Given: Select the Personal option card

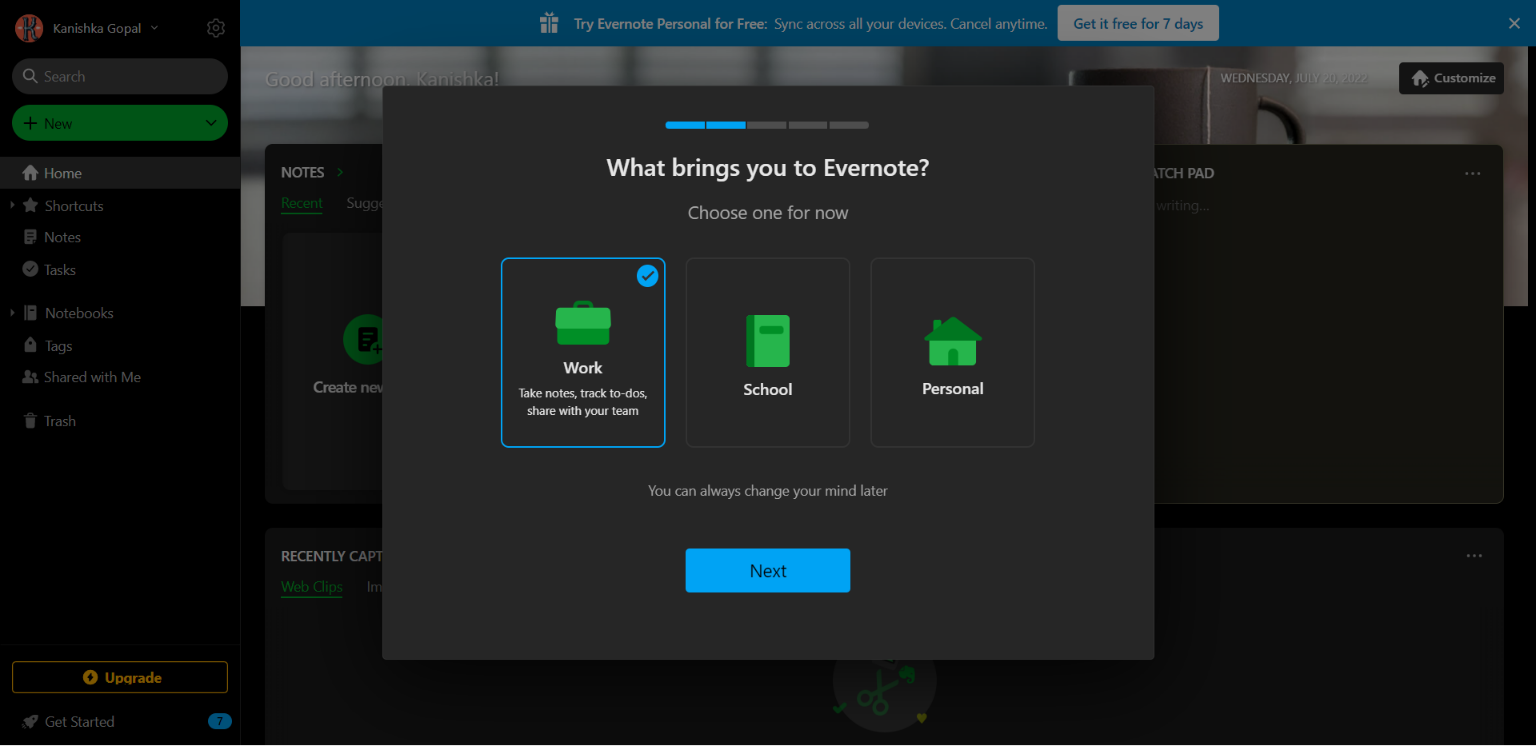Looking at the screenshot, I should coord(953,352).
